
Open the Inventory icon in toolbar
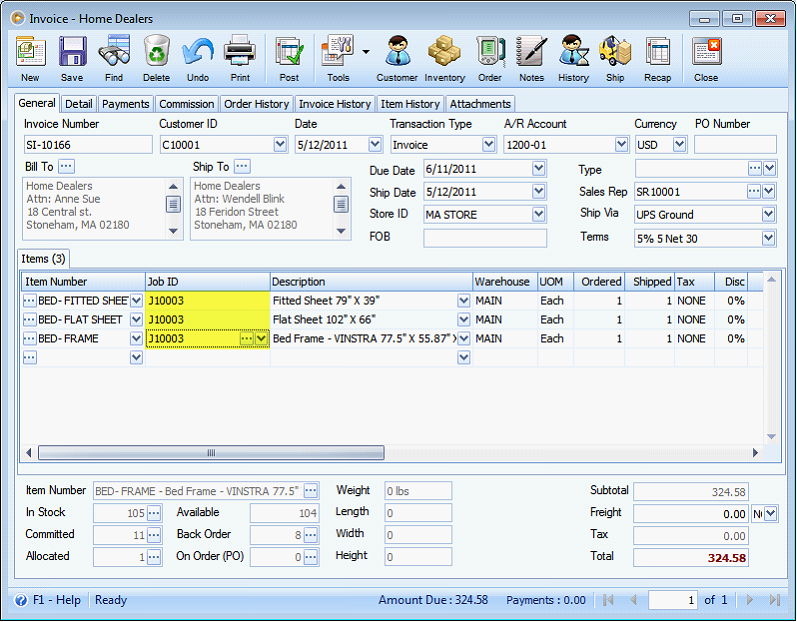(x=444, y=51)
